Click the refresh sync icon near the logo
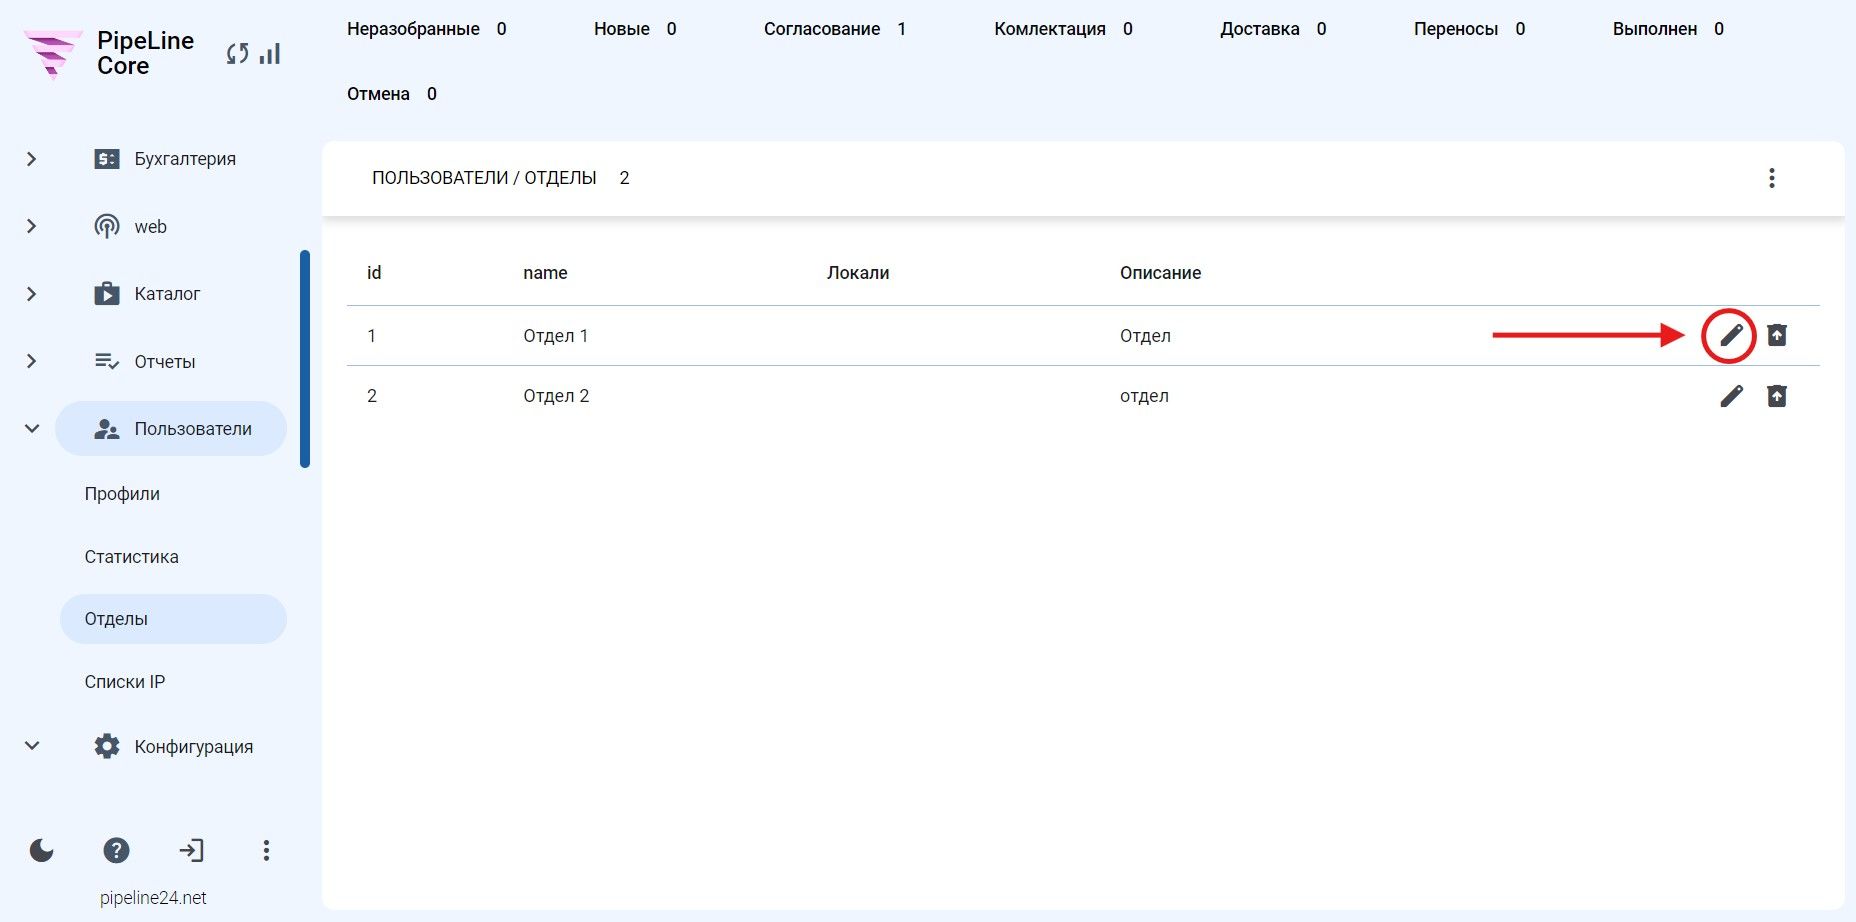 (237, 54)
